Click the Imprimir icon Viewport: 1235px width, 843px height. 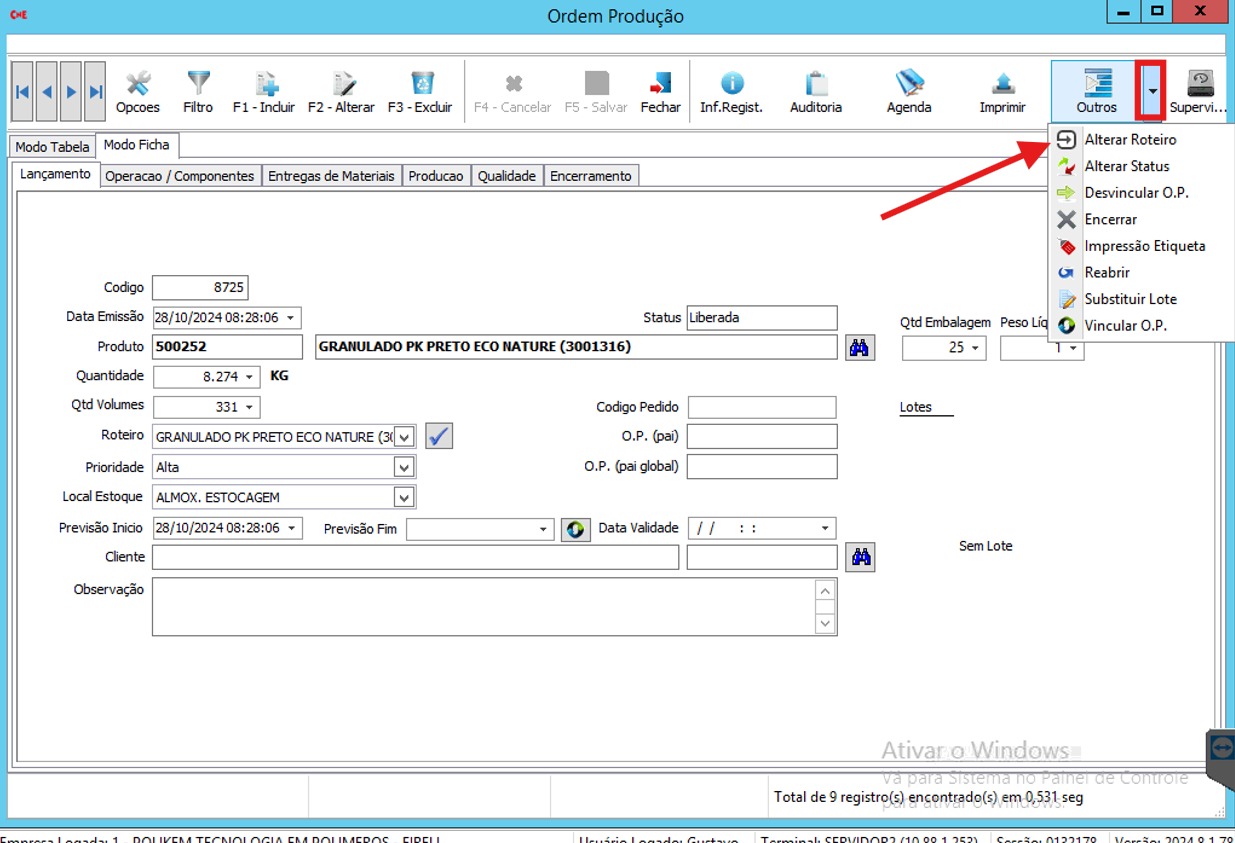(x=1002, y=84)
